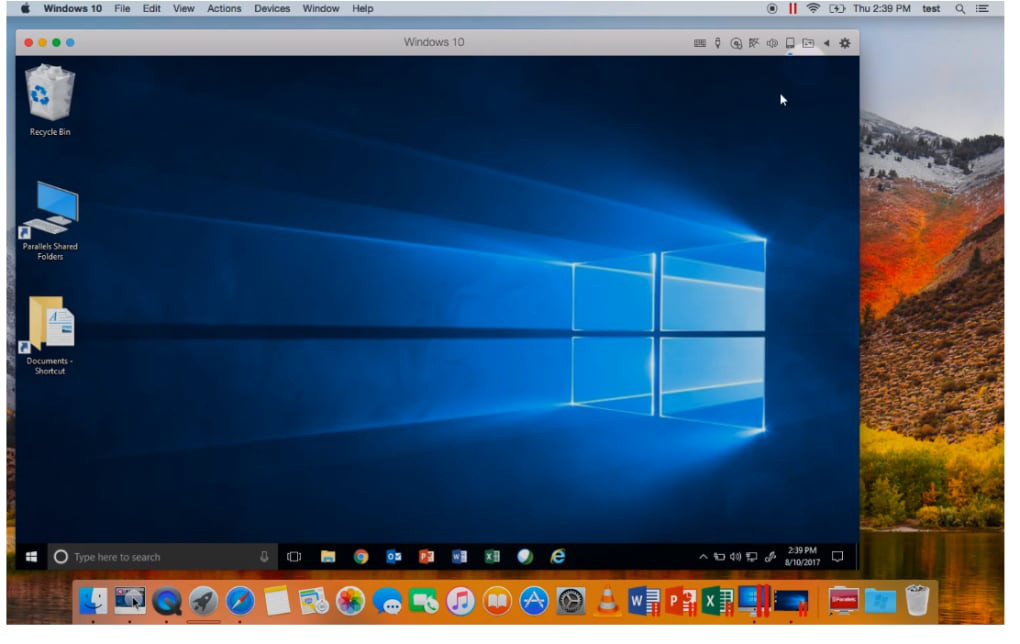This screenshot has width=1020, height=644.
Task: Launch Internet Explorer from the Windows taskbar
Action: (558, 557)
